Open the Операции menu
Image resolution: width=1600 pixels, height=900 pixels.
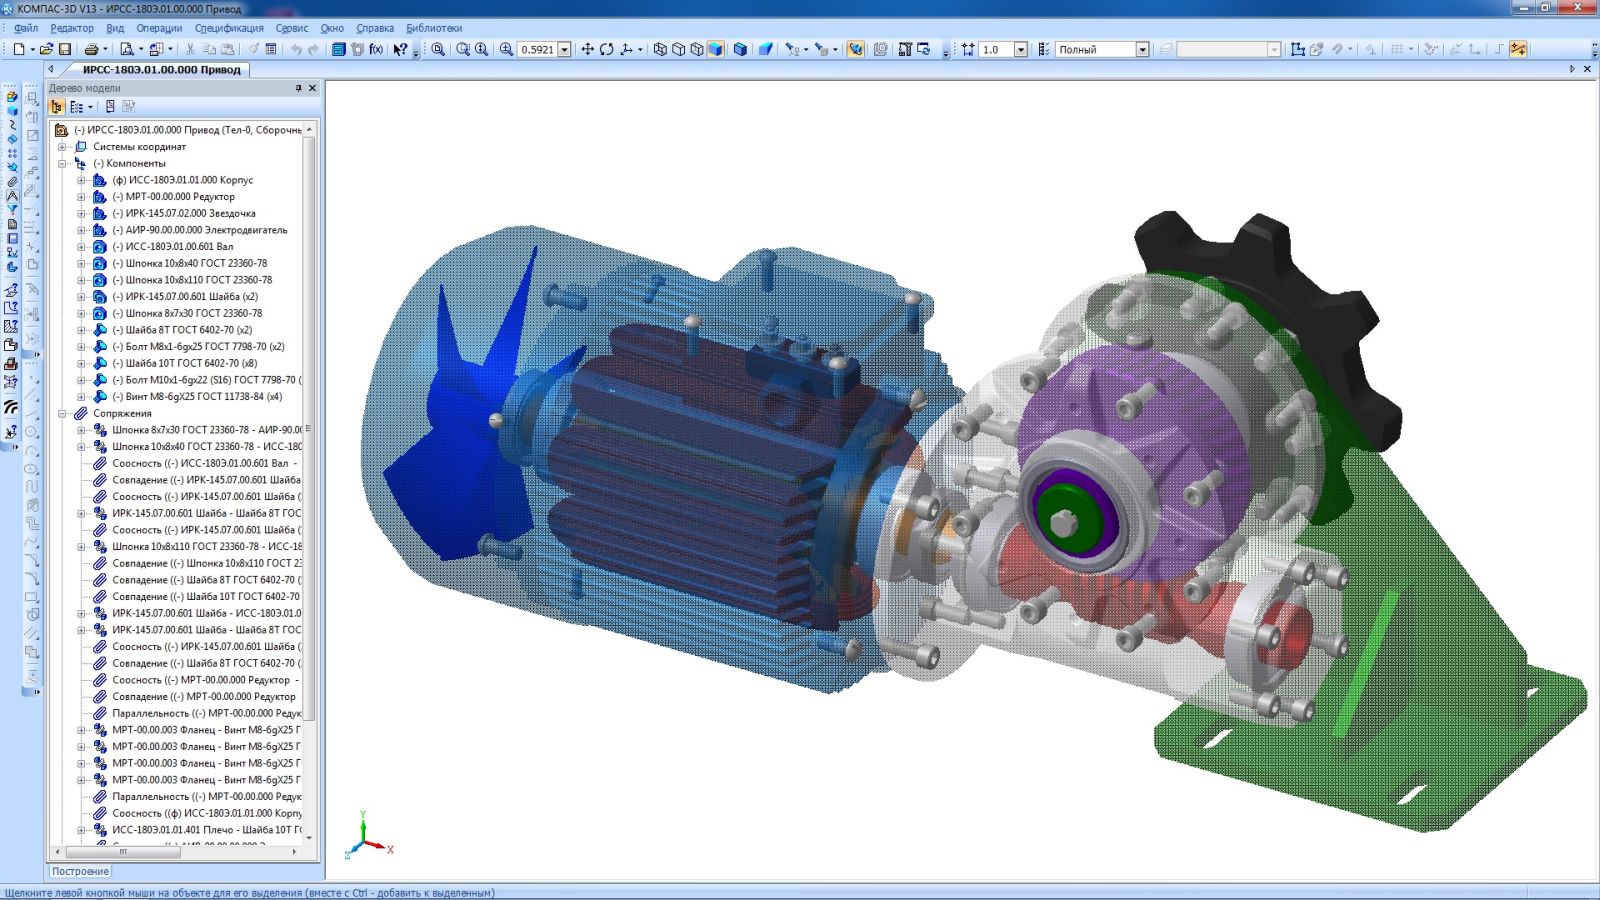pos(159,28)
